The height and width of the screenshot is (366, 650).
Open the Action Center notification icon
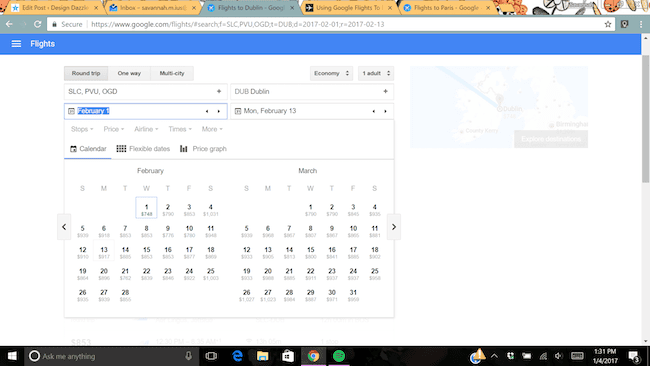point(634,356)
